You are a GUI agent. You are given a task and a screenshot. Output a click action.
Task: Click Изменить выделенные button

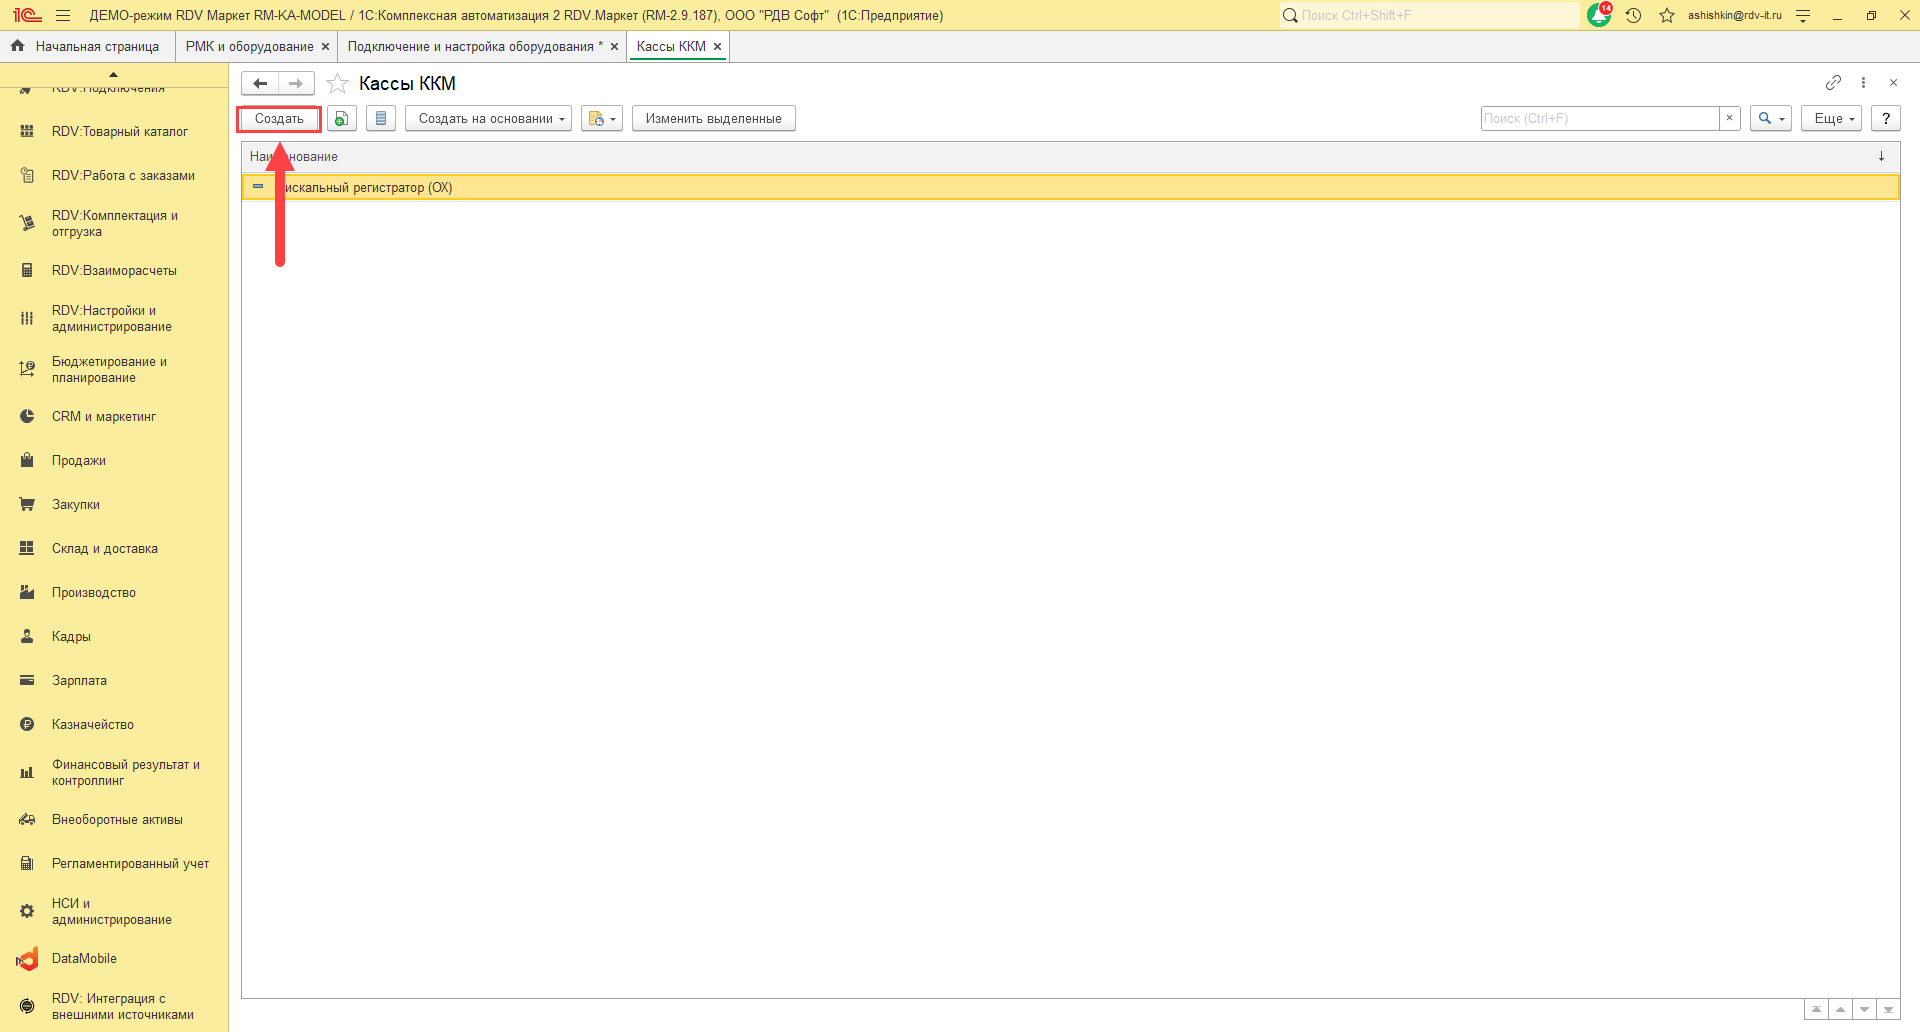pos(714,118)
